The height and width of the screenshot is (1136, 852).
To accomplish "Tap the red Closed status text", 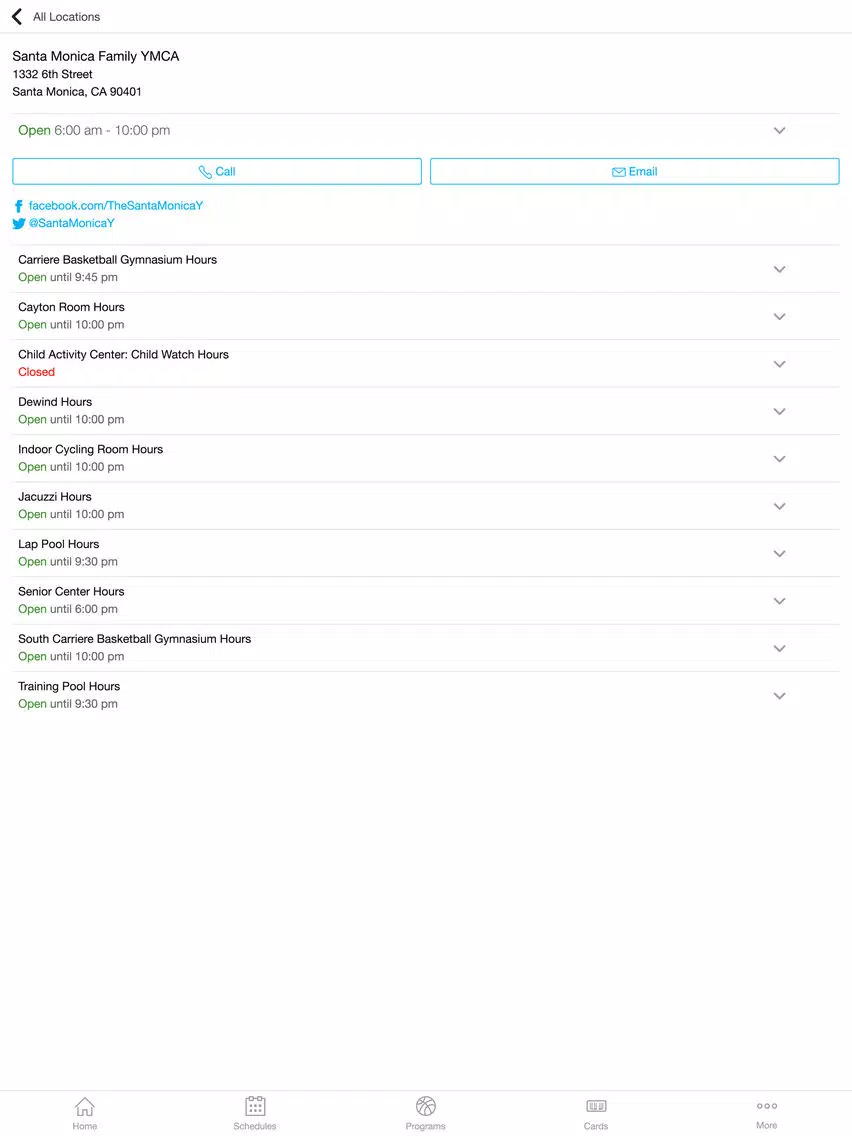I will (x=36, y=372).
